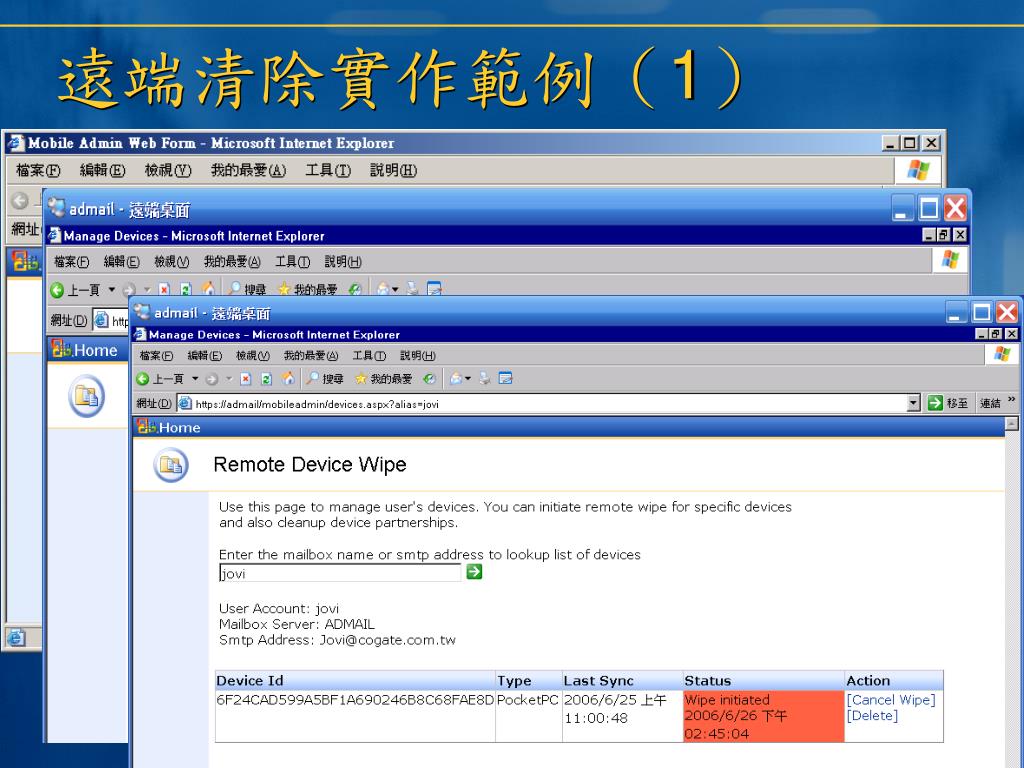
Task: Click Home link in middle Manage Devices page
Action: 95,351
